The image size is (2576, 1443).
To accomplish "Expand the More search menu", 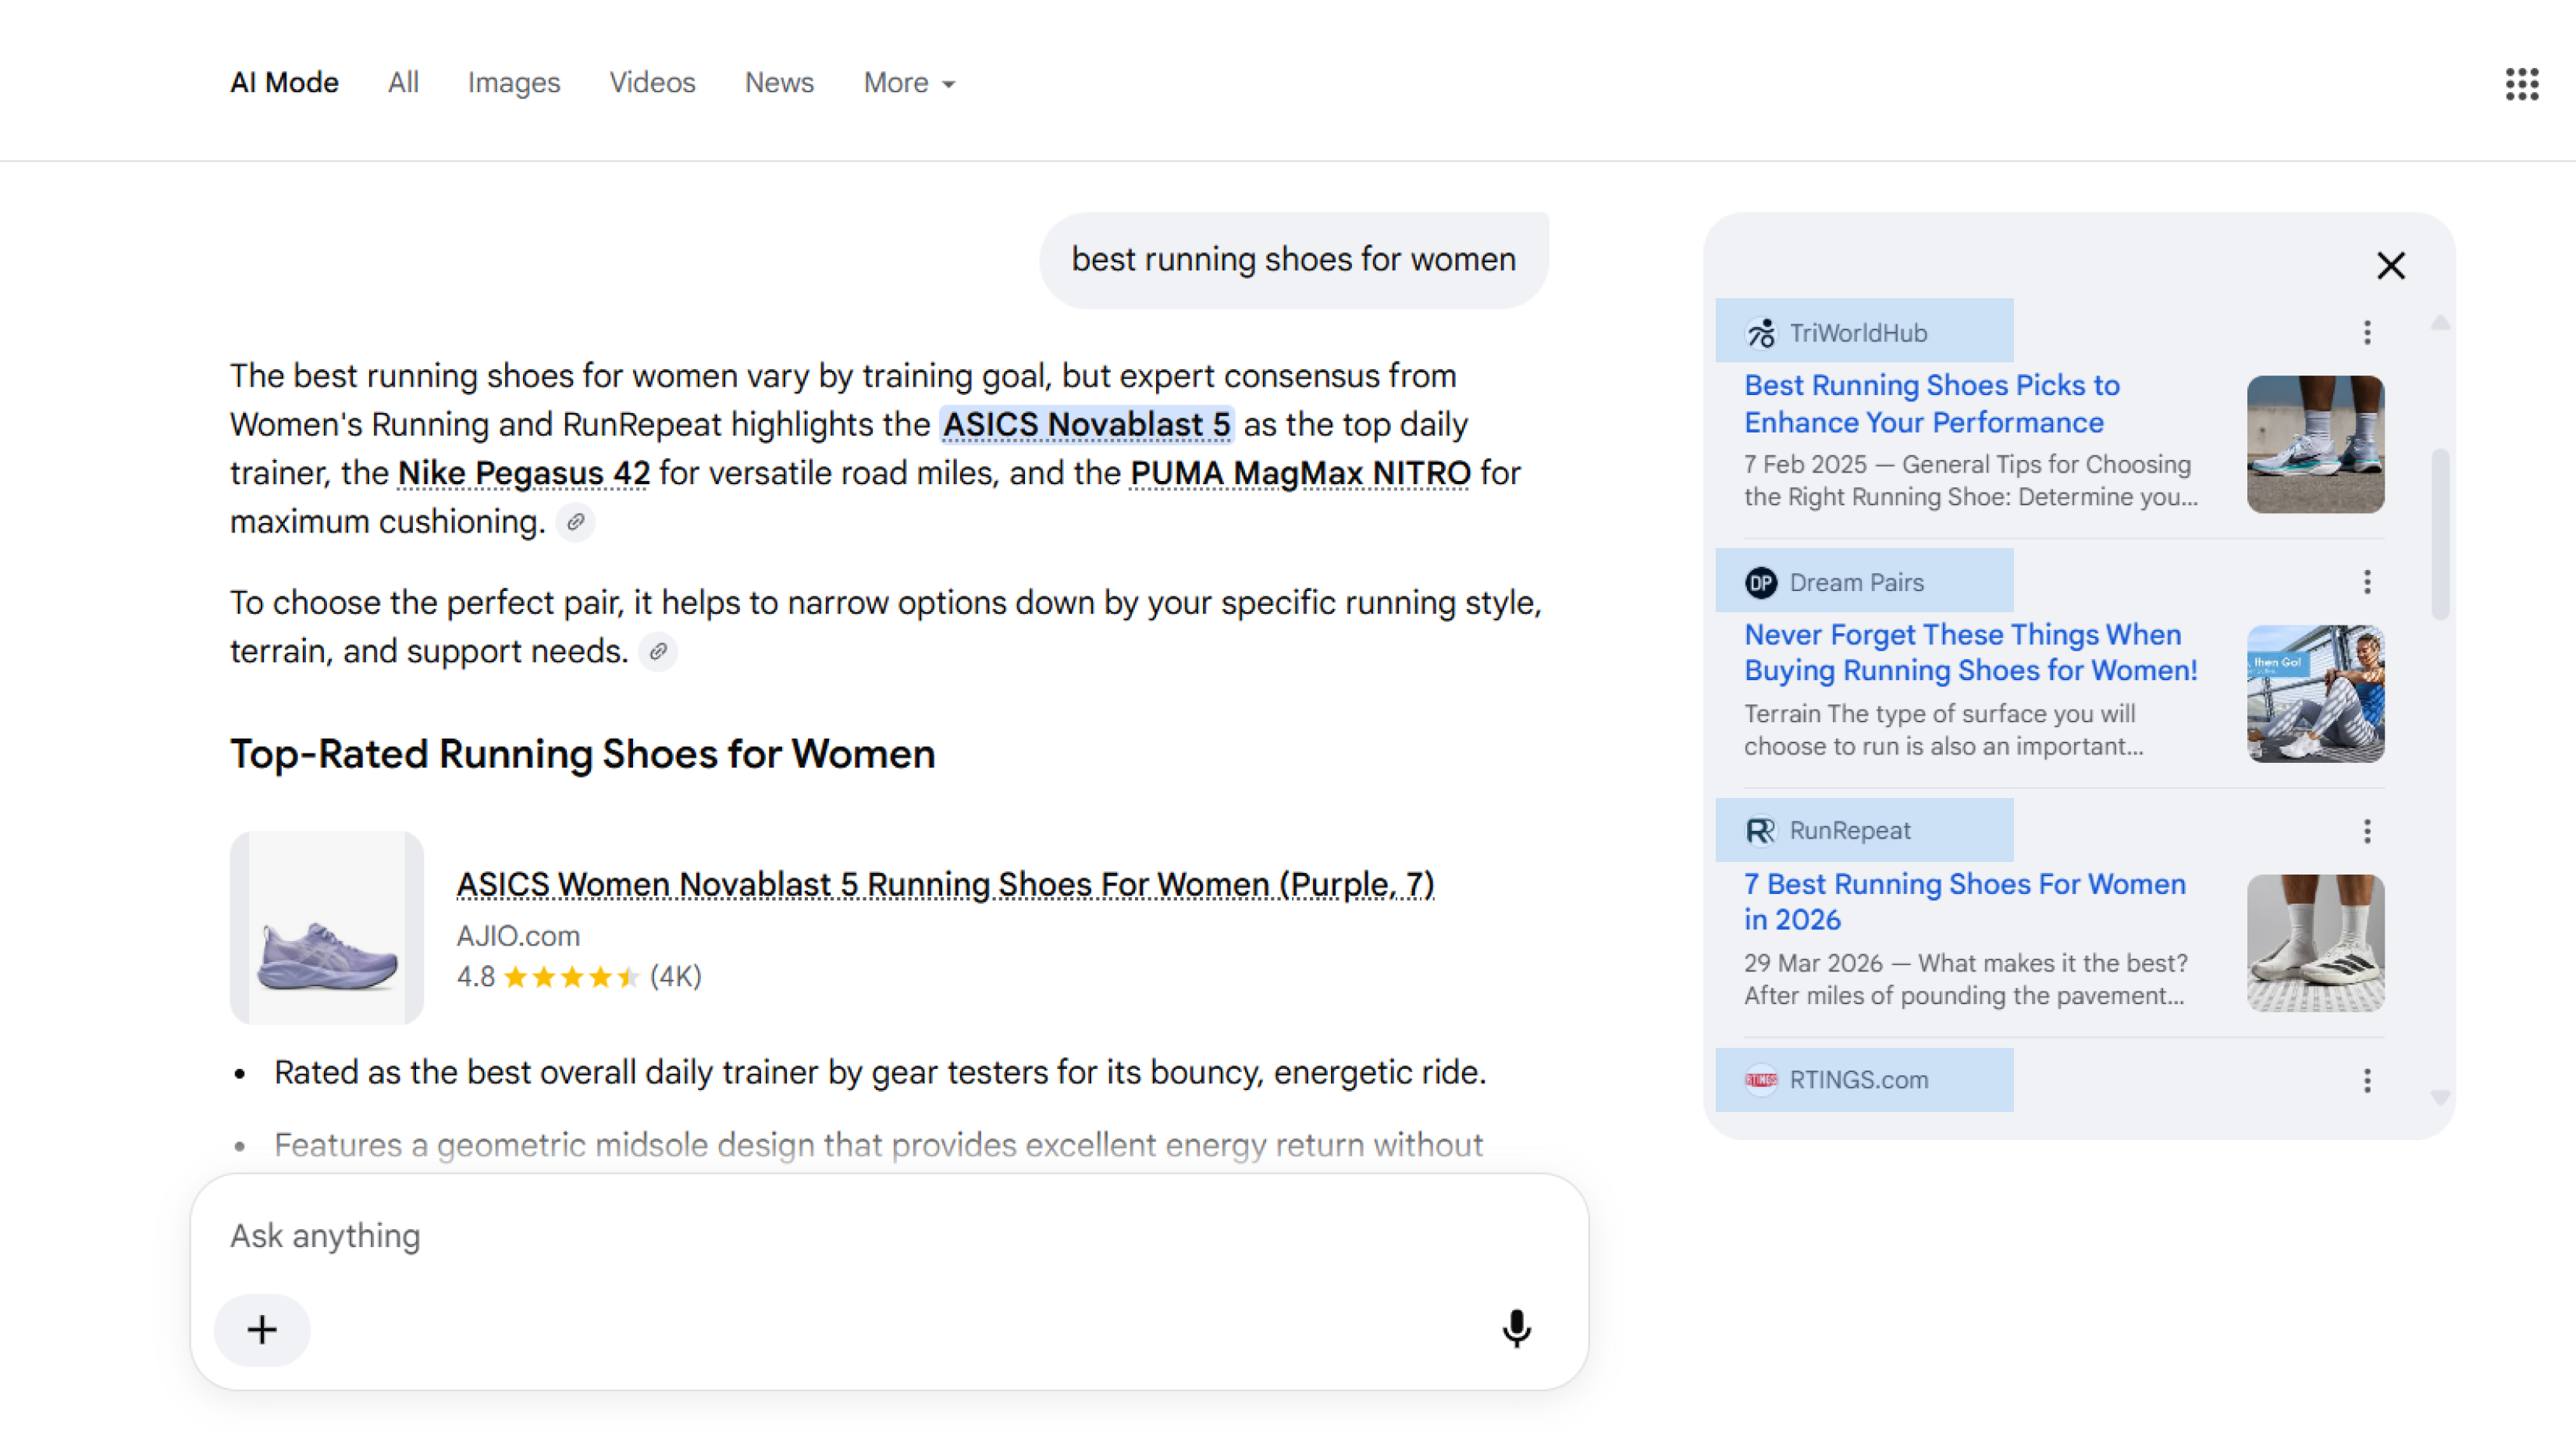I will pos(909,83).
